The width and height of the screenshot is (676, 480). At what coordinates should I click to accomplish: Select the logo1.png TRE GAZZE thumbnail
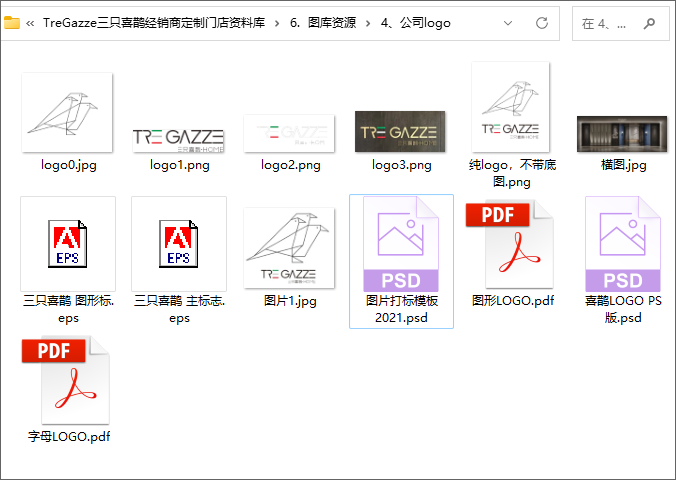pyautogui.click(x=178, y=140)
